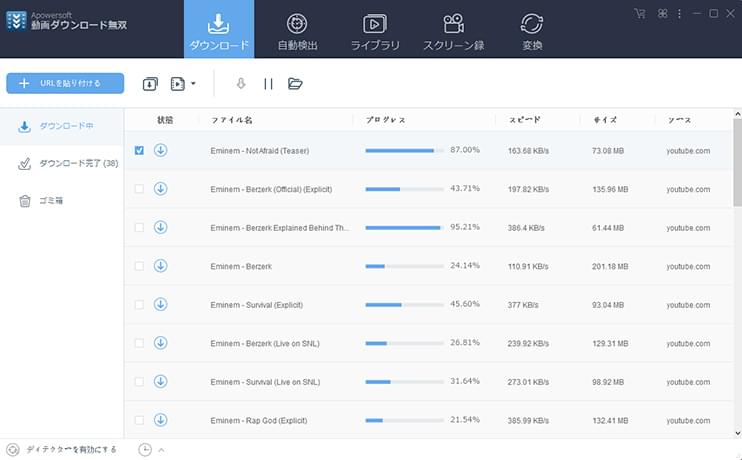Select ダウンロード中 in the sidebar

coord(62,126)
